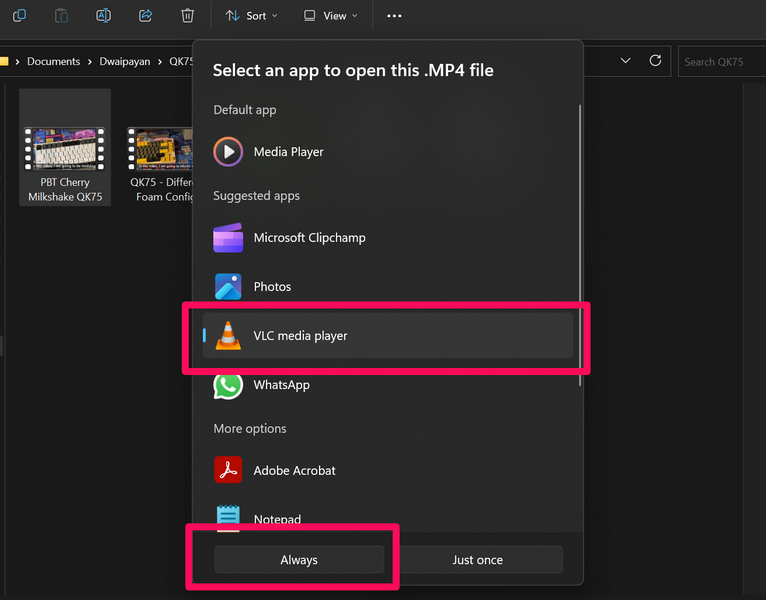This screenshot has width=766, height=600.
Task: Expand the address bar history chevron
Action: (x=625, y=61)
